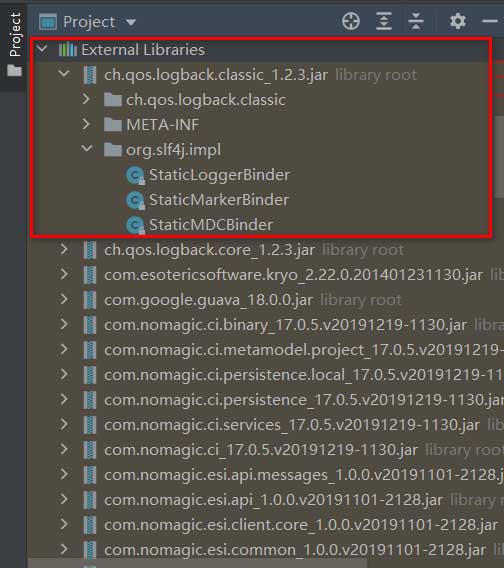Select com.nomagic.esi.api_1.0.0 jar row
Screen dimensions: 504x568
pyautogui.click(x=266, y=500)
